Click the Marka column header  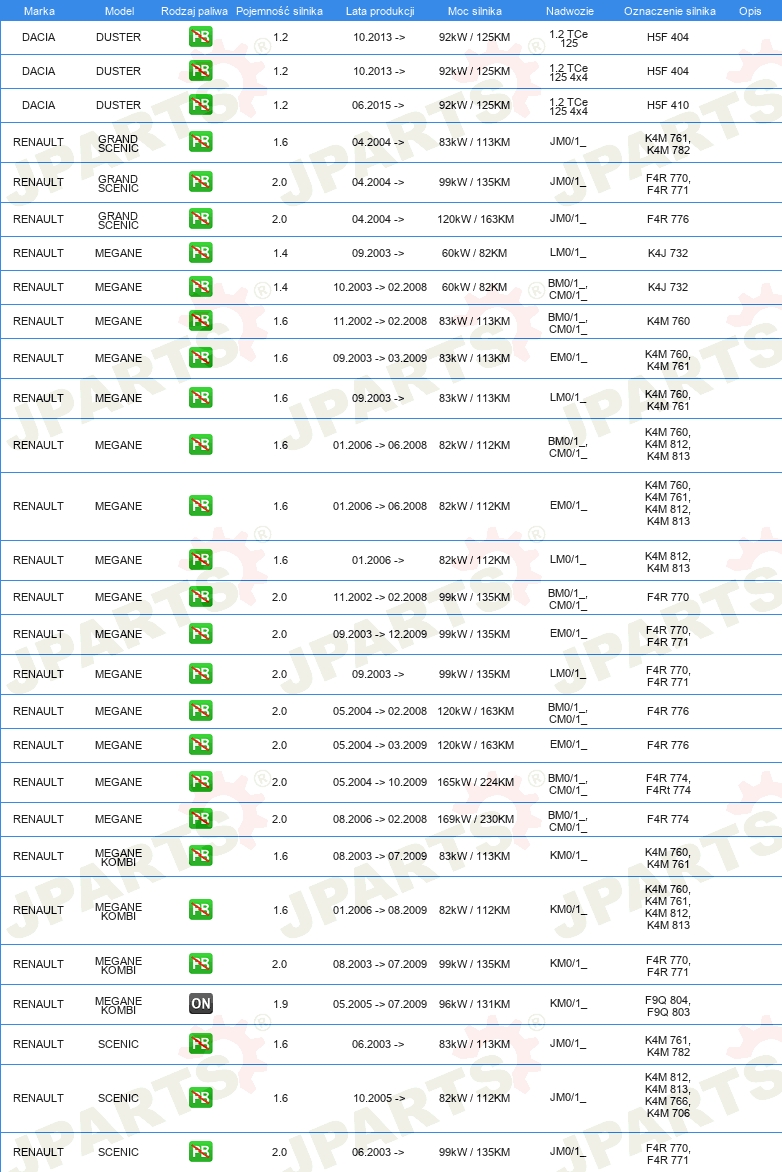click(x=39, y=11)
